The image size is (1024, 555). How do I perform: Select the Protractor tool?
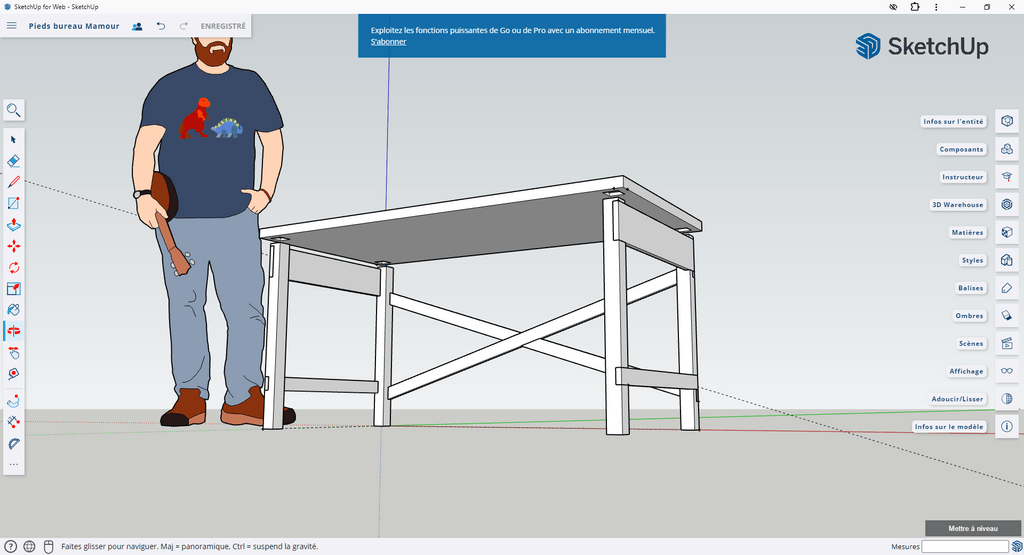click(14, 444)
